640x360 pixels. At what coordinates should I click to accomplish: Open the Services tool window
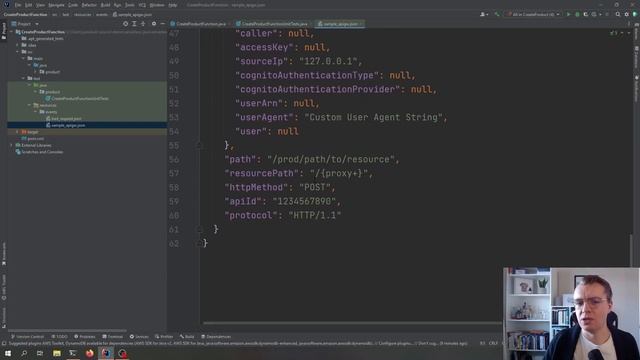tap(139, 337)
